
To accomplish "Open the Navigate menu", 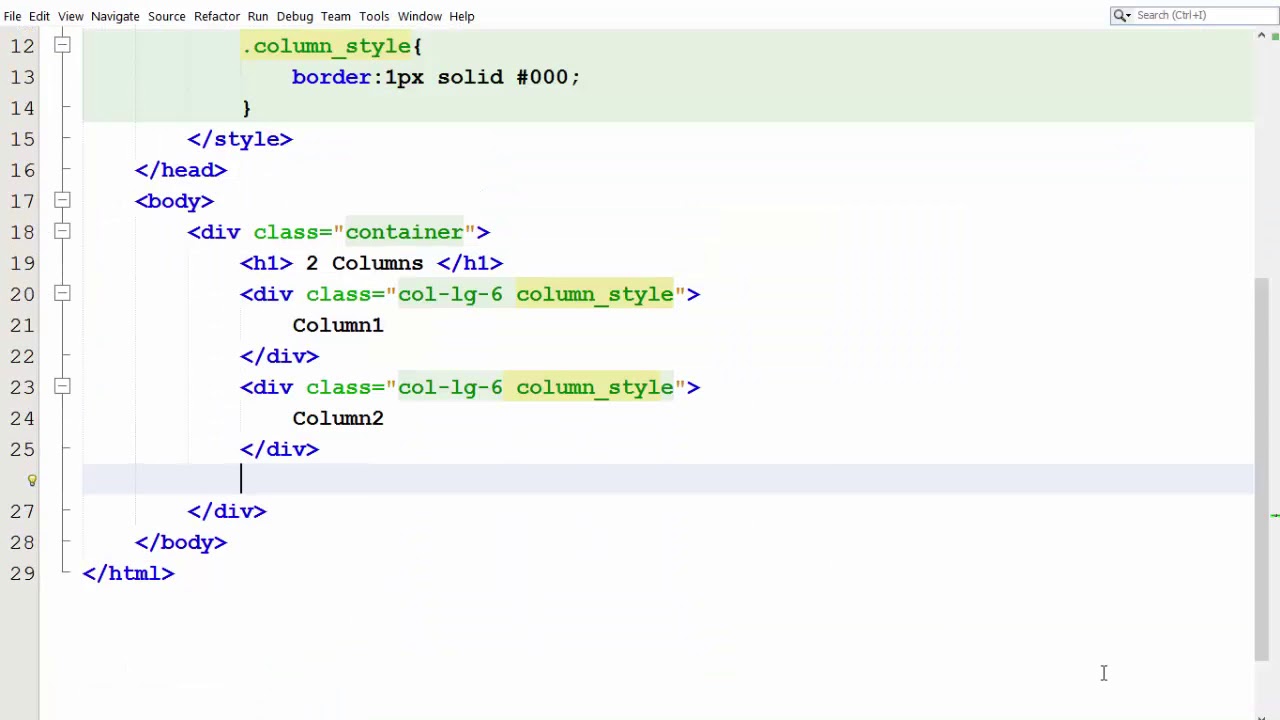I will coord(115,16).
